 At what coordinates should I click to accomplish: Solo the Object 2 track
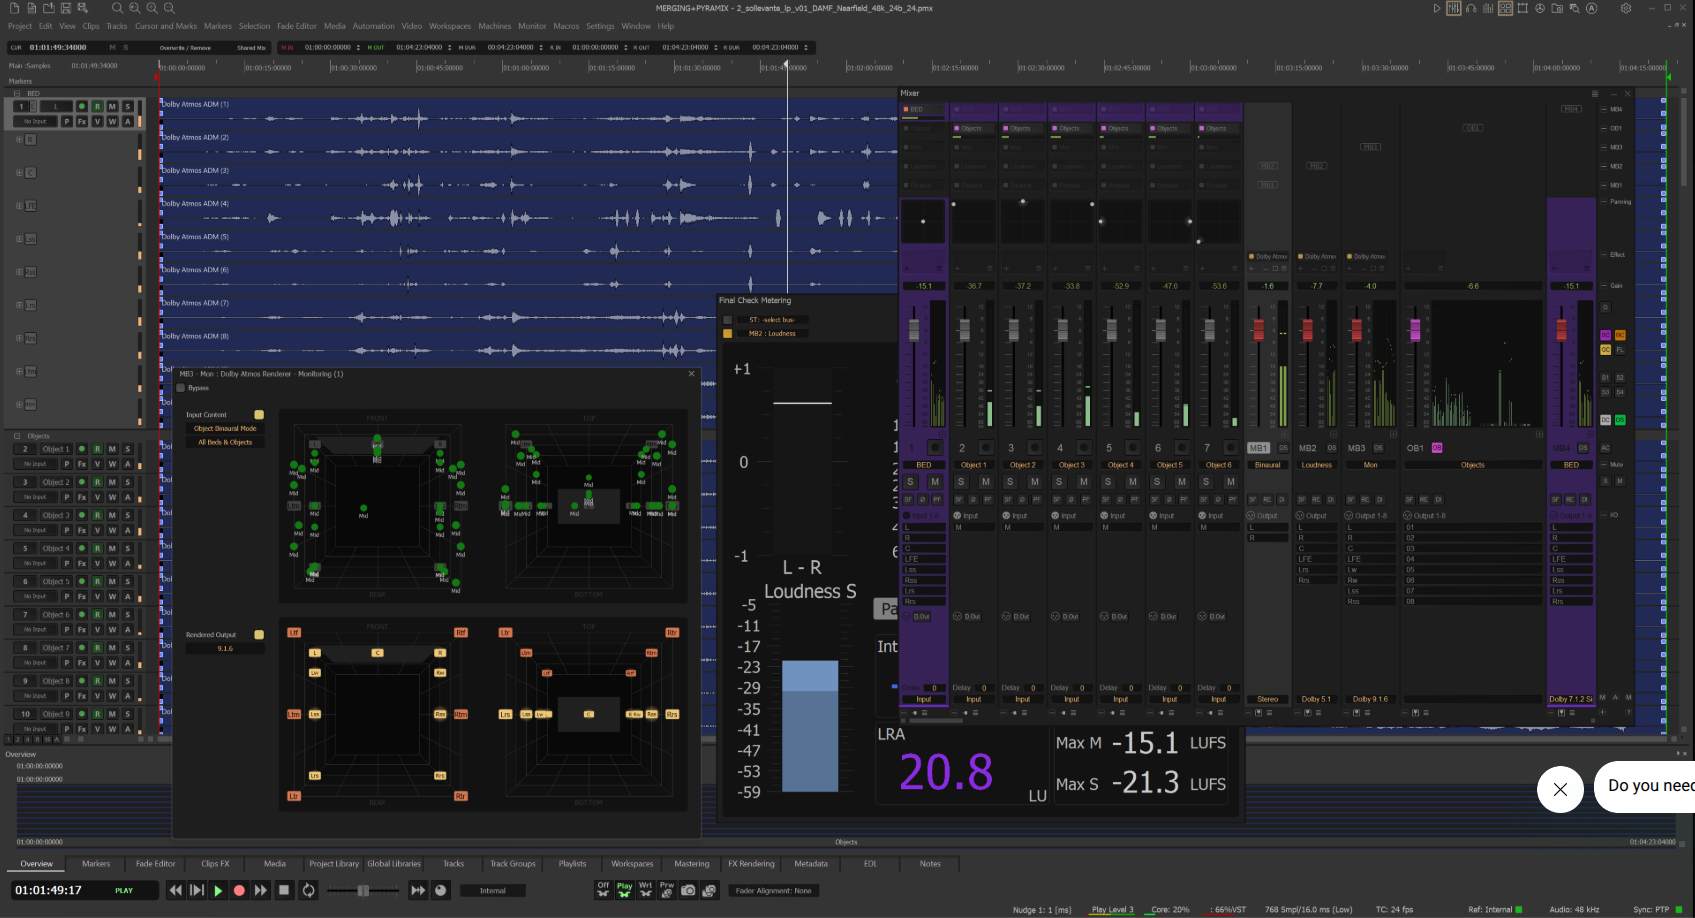tap(127, 482)
